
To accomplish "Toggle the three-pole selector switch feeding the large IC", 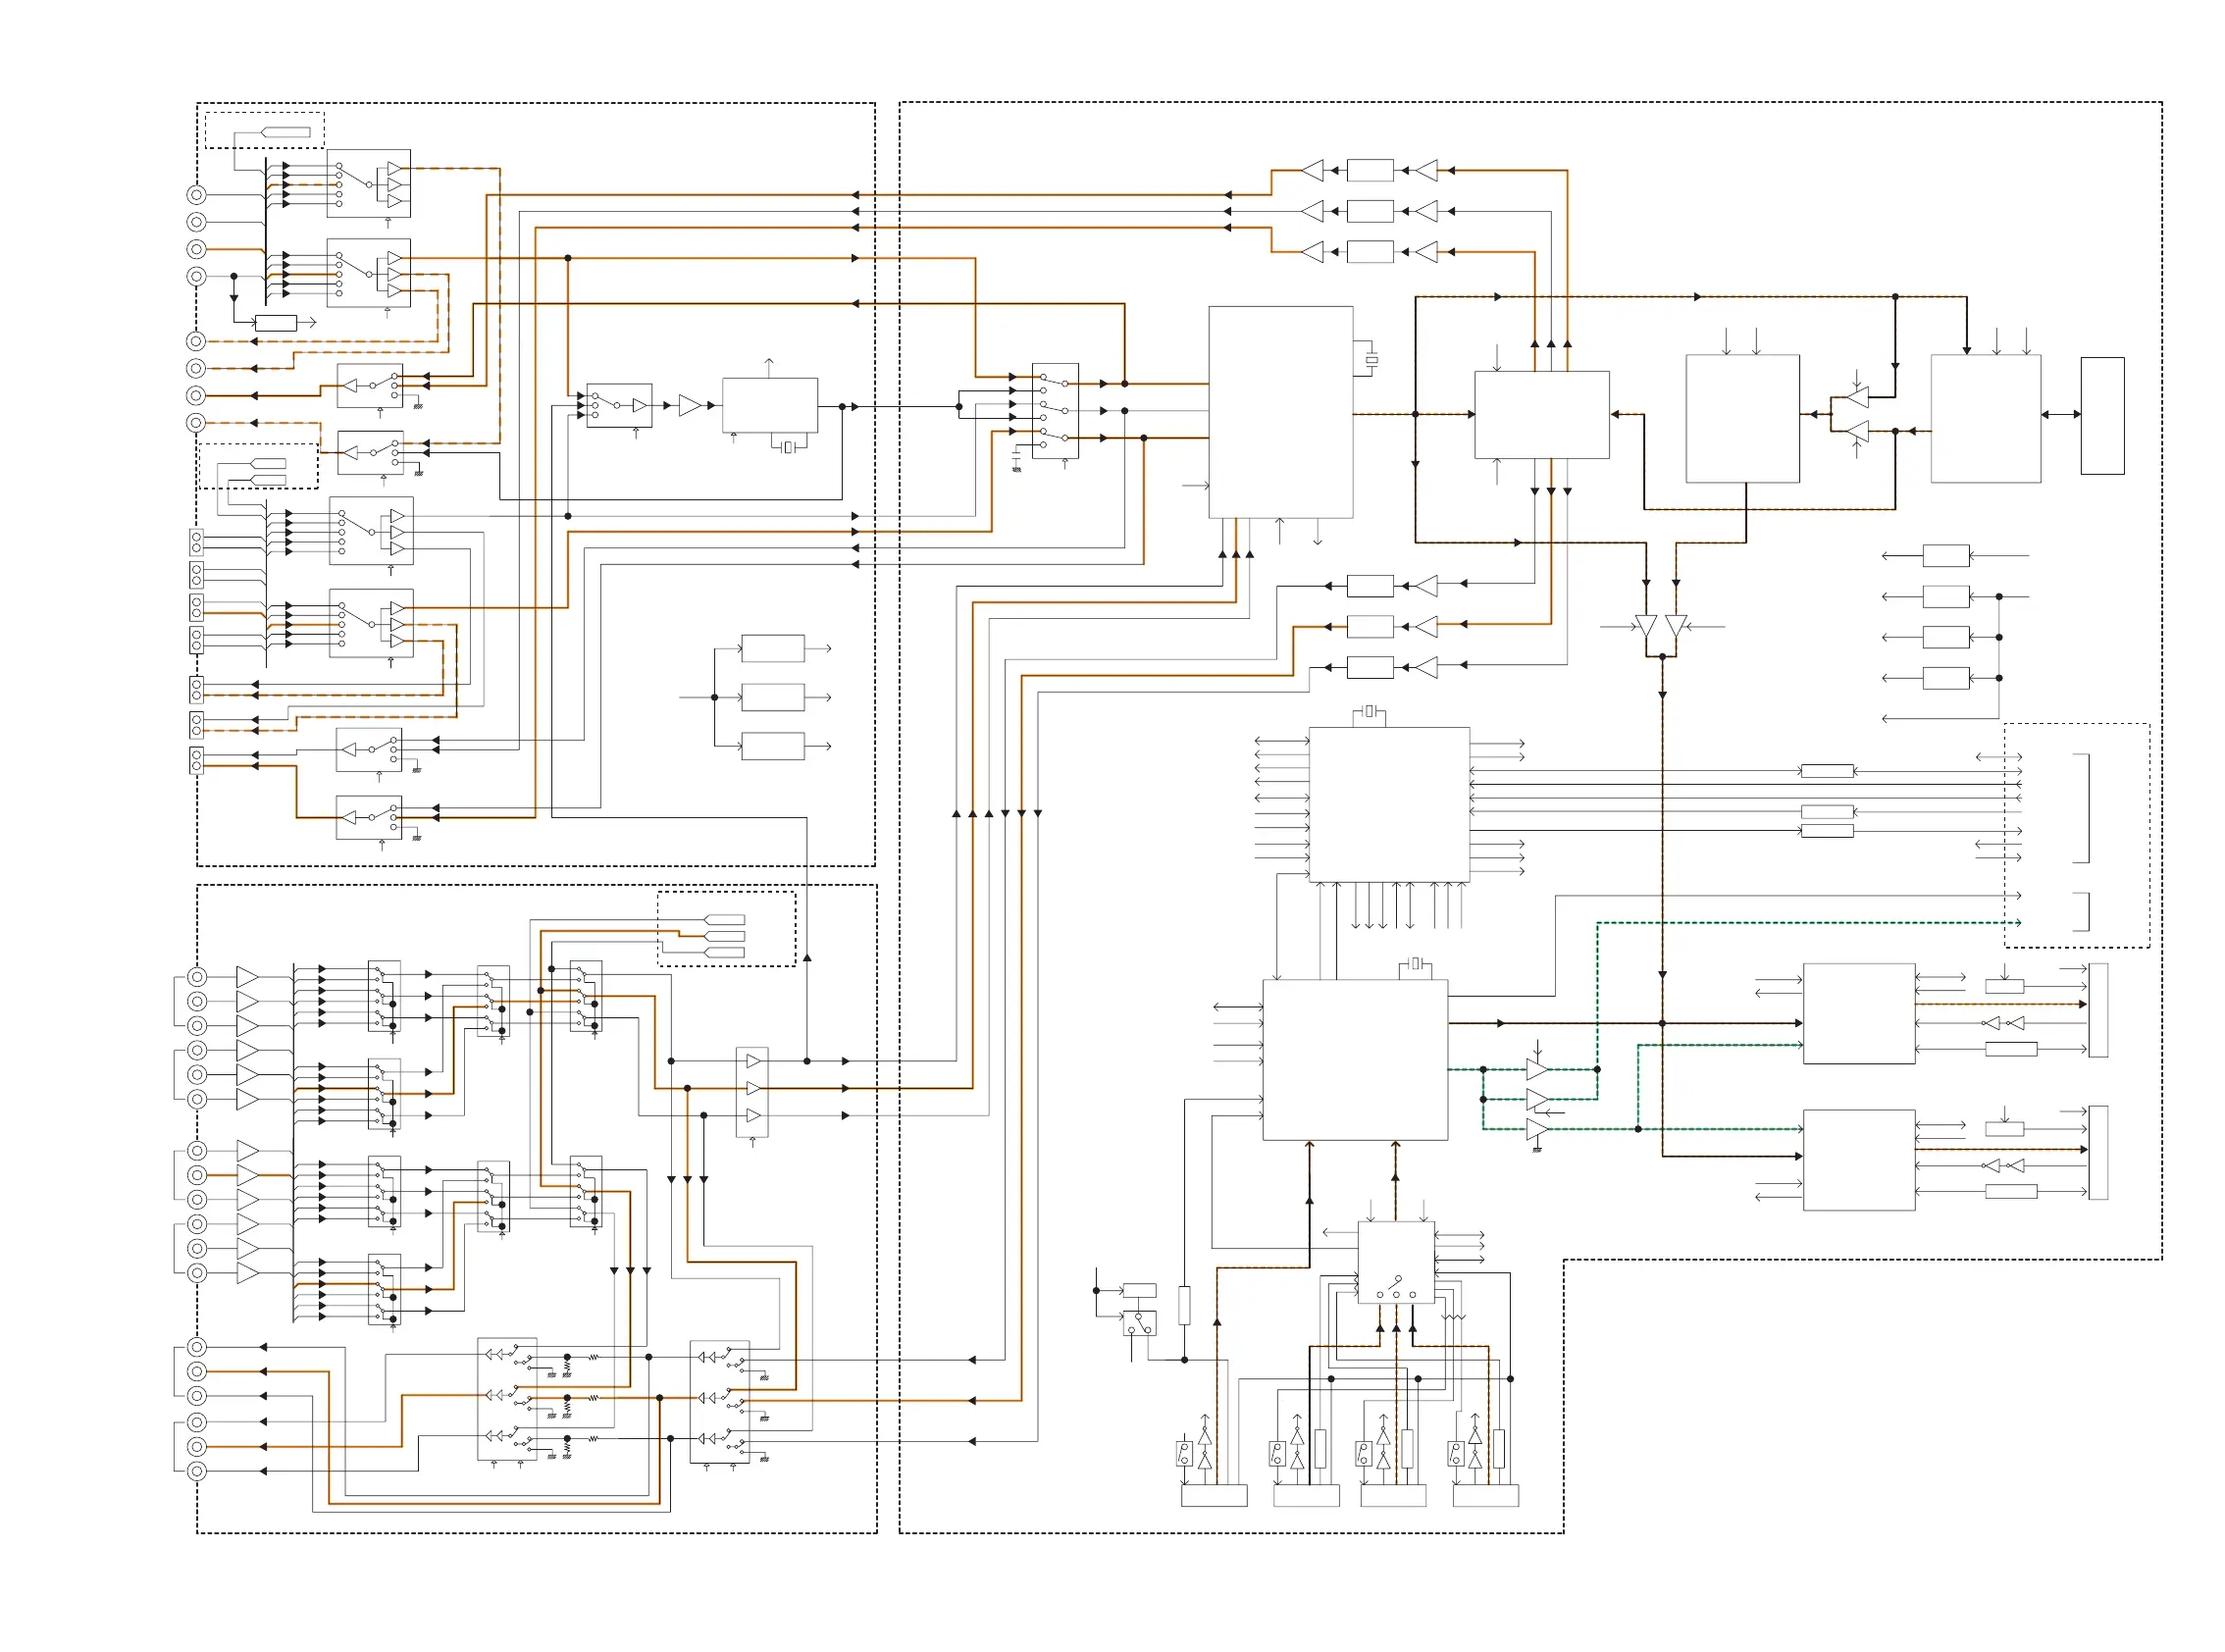I will click(1055, 410).
